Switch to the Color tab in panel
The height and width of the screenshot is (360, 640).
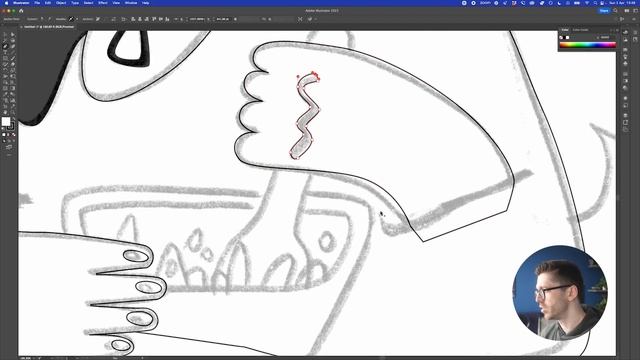565,30
